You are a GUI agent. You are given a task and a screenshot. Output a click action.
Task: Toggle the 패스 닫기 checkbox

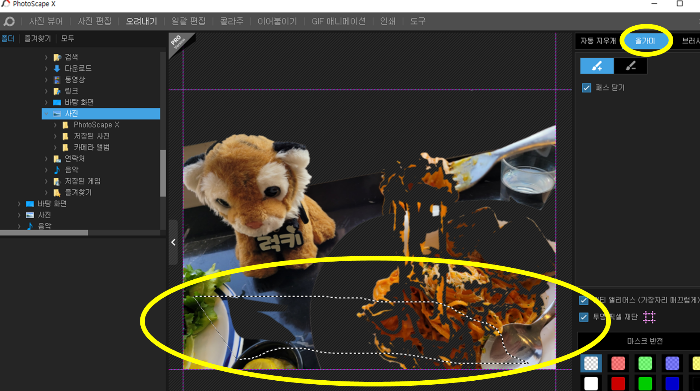tap(586, 88)
